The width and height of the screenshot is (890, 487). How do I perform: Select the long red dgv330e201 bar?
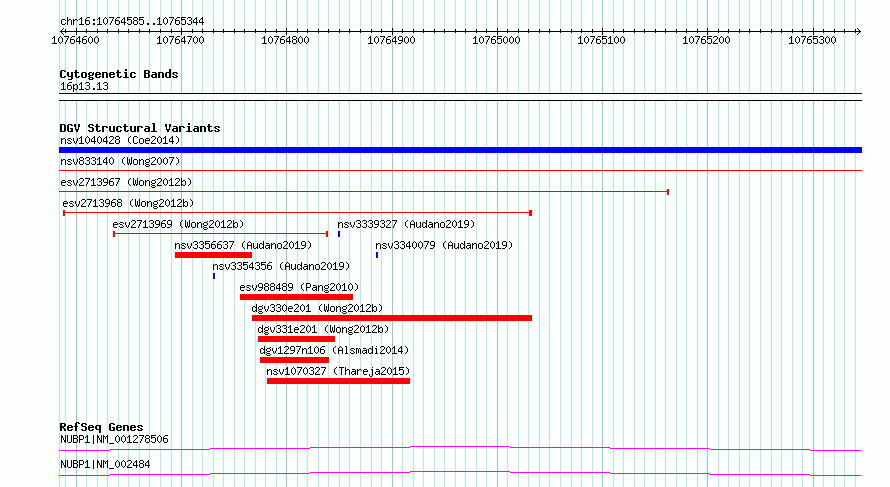[x=392, y=318]
